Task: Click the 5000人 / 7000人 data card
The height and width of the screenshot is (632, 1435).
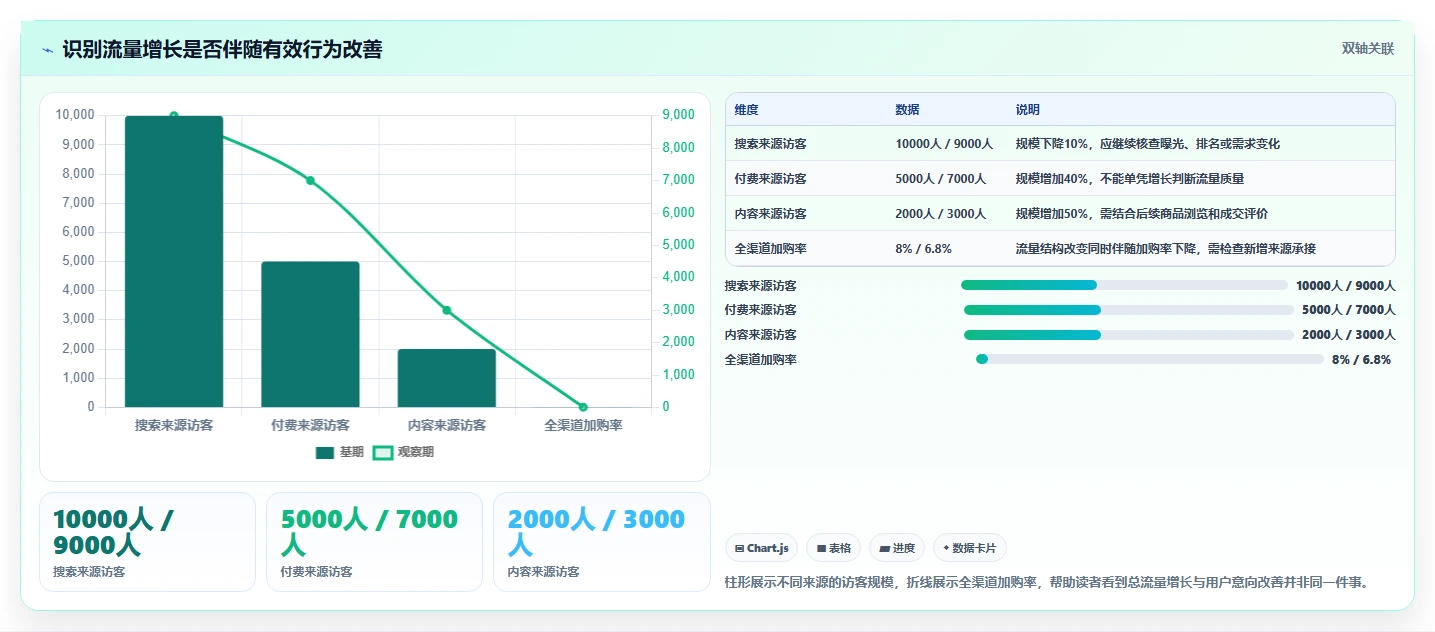Action: [x=374, y=542]
